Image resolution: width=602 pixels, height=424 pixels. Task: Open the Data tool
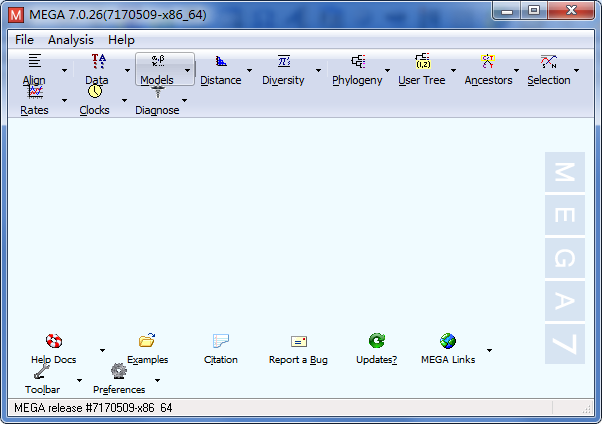pyautogui.click(x=97, y=69)
